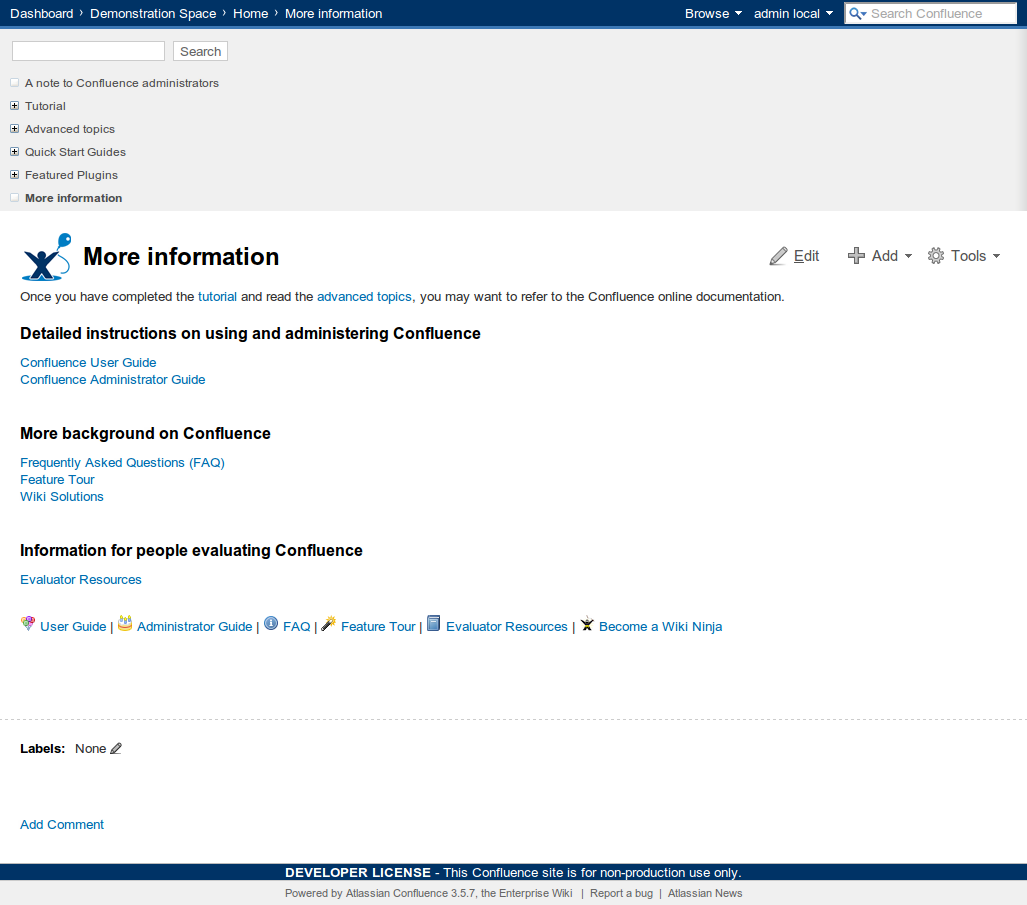Screen dimensions: 1027x905
Task: Click the Confluence space logo icon
Action: pos(47,257)
